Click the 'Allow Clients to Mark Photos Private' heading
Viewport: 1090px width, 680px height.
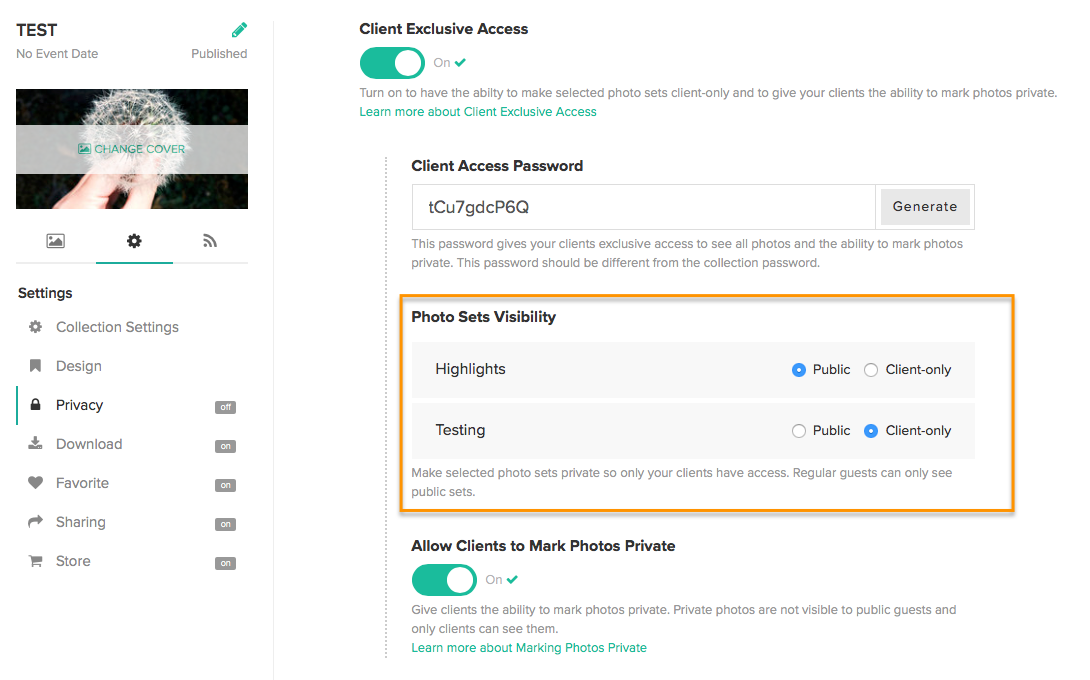pos(543,546)
